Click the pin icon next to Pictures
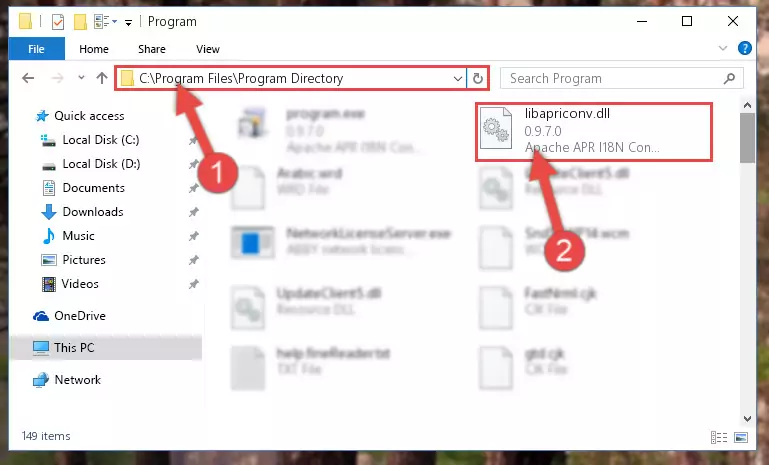Screen dimensions: 769x465 [194, 260]
